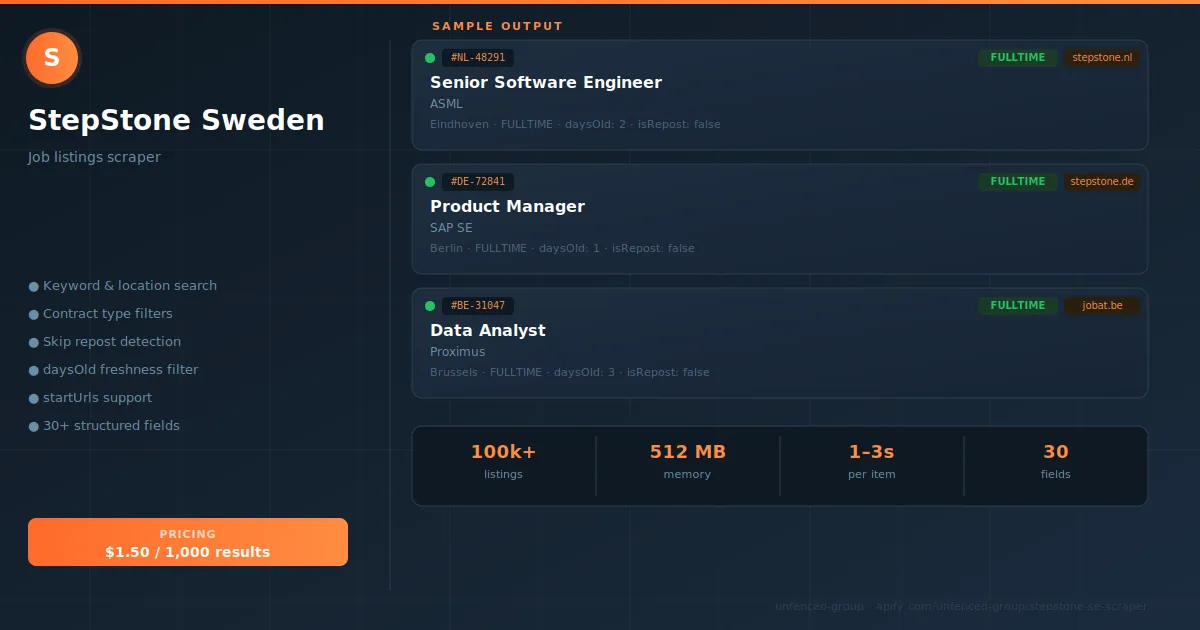
Task: Click the Berlin job details line
Action: tap(562, 249)
